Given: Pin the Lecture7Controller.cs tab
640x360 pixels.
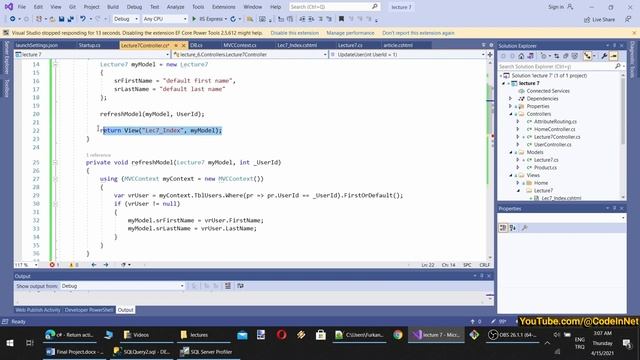Looking at the screenshot, I should pos(176,45).
